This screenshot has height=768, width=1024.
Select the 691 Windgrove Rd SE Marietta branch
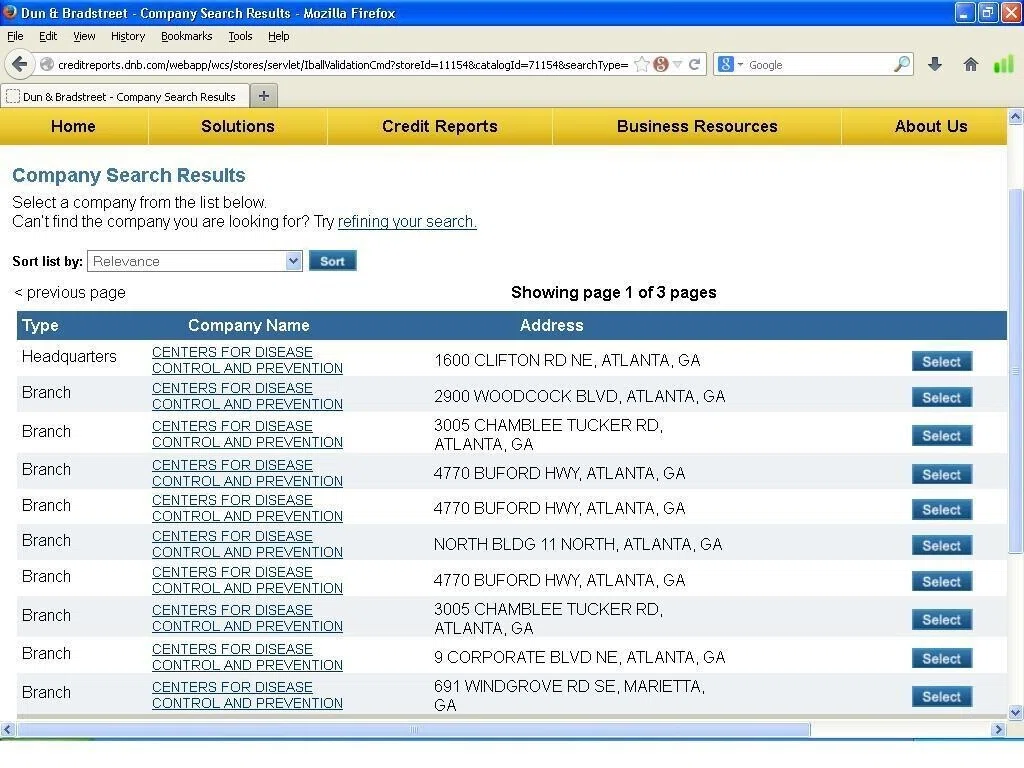942,696
